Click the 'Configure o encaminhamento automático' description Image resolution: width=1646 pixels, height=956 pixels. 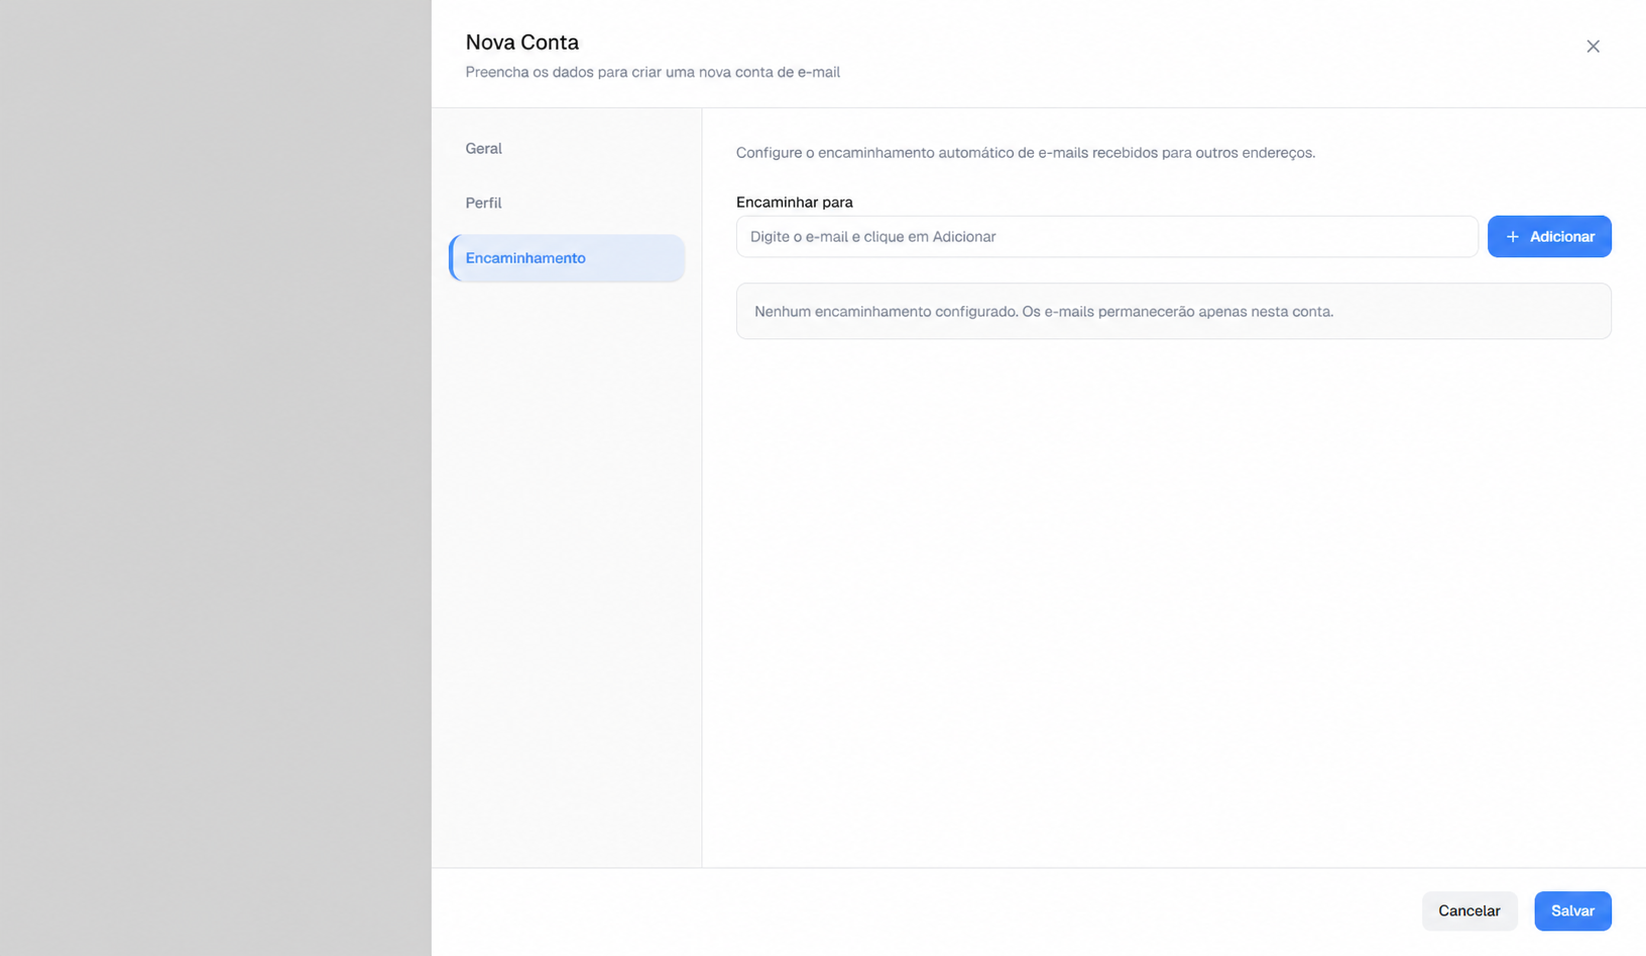click(x=1025, y=153)
